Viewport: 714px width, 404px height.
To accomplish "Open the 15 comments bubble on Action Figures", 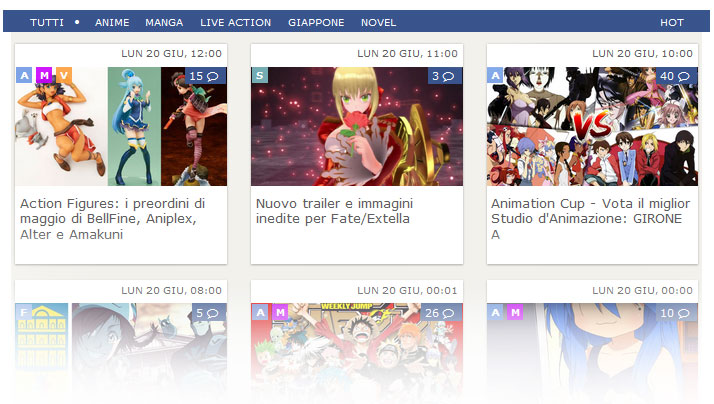I will coord(205,76).
